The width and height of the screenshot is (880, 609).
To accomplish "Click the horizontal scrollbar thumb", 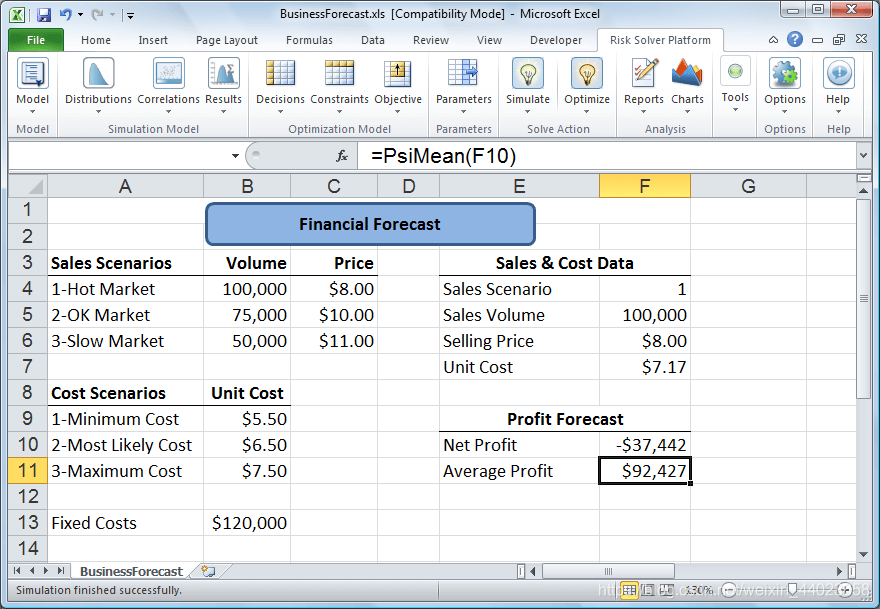I will [x=608, y=571].
